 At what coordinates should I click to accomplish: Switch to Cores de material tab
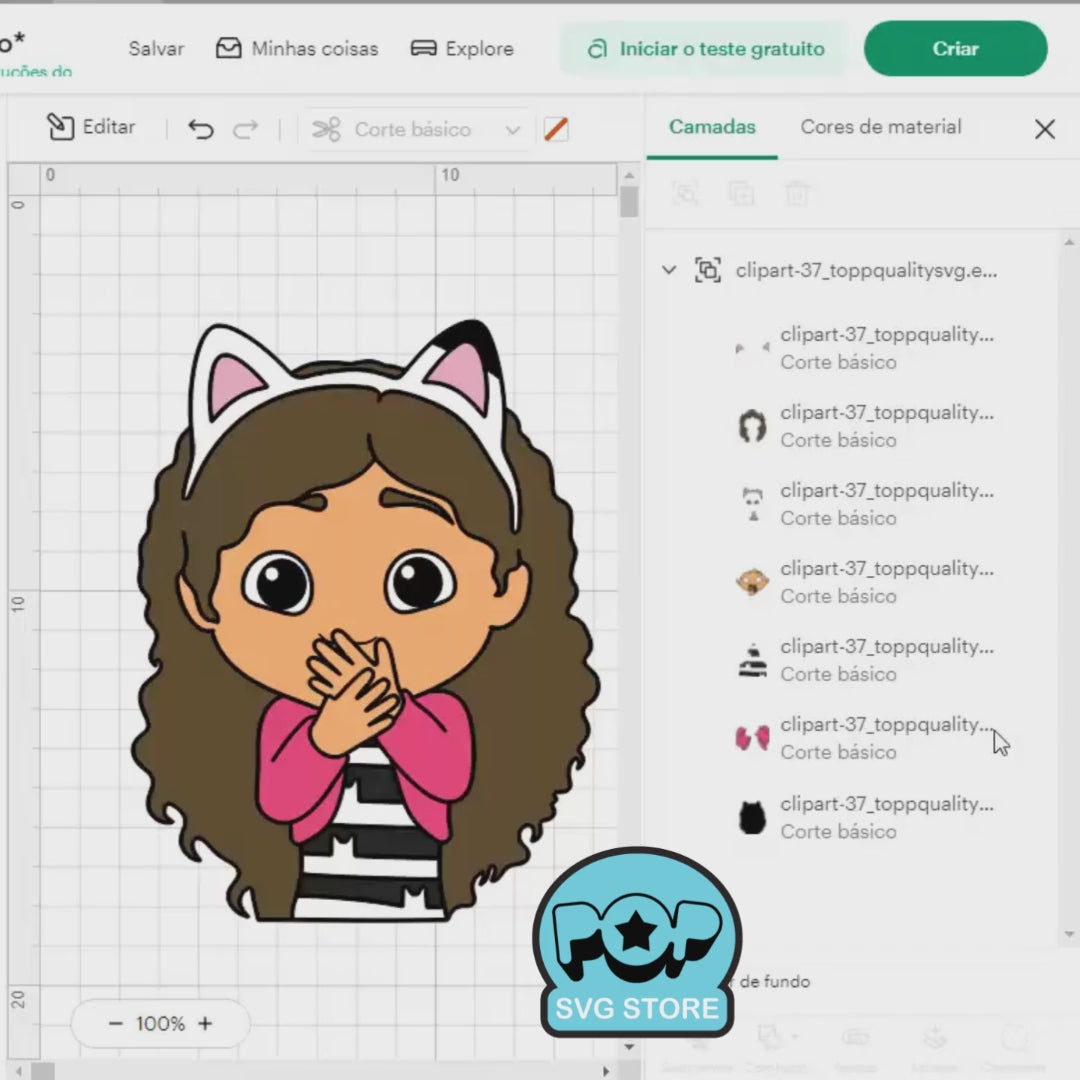[881, 127]
